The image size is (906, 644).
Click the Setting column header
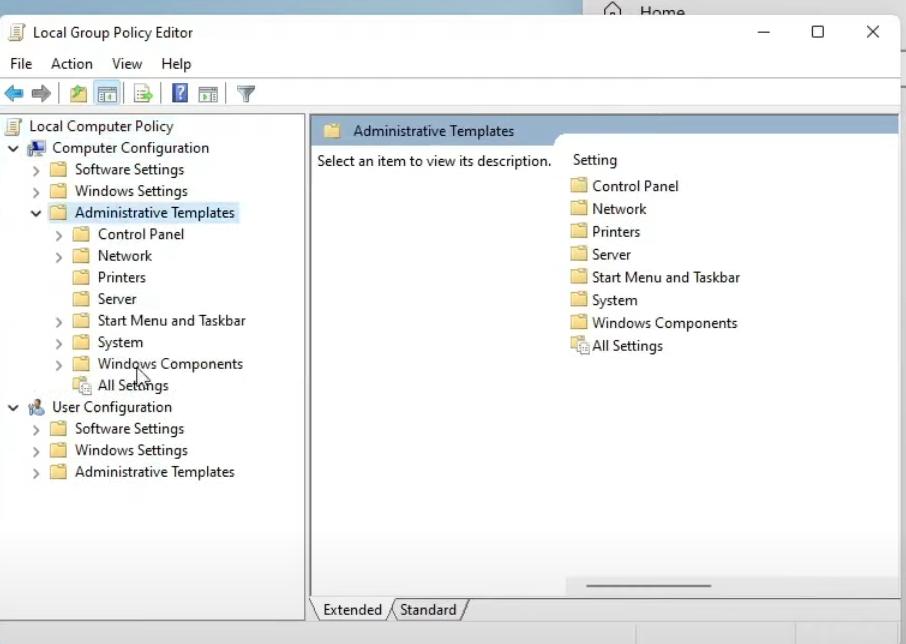tap(595, 160)
